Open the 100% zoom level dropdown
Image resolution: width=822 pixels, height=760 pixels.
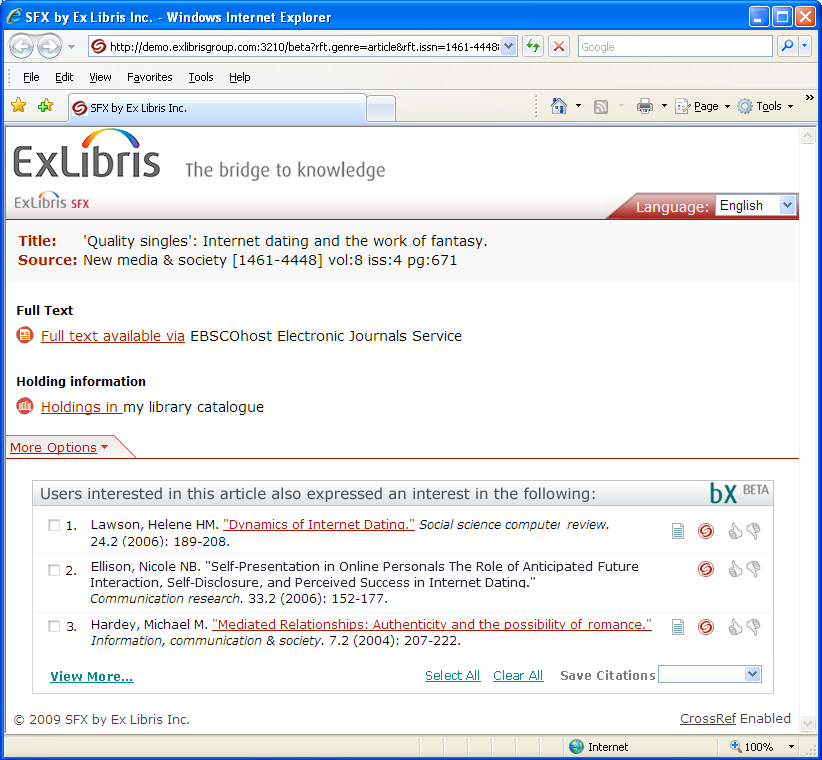(792, 746)
